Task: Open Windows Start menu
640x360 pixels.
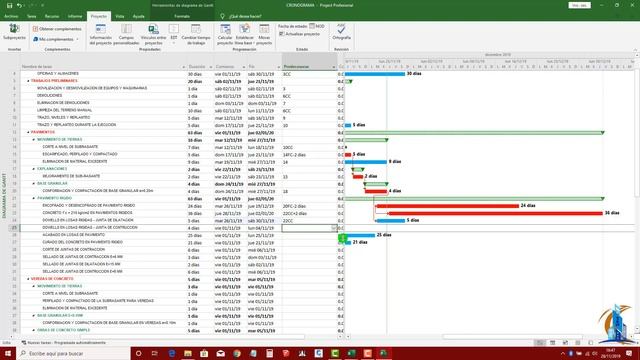Action: click(8, 353)
